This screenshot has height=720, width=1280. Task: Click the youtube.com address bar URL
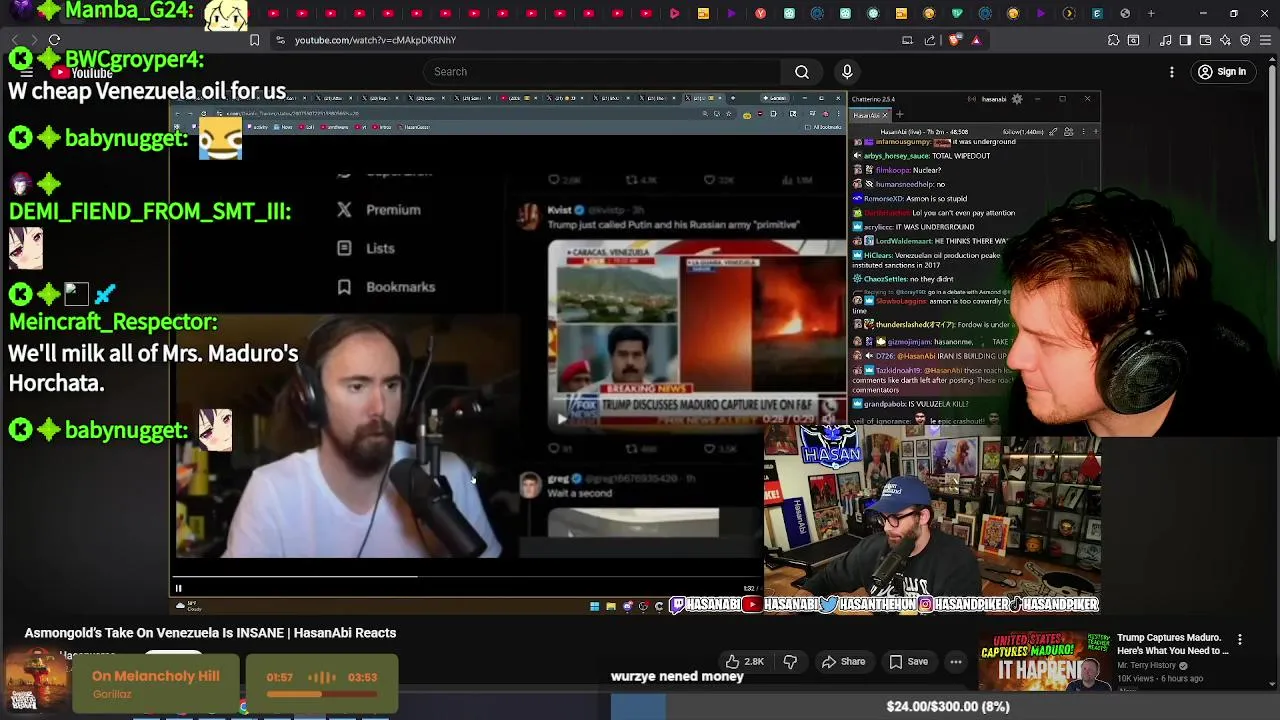click(375, 40)
